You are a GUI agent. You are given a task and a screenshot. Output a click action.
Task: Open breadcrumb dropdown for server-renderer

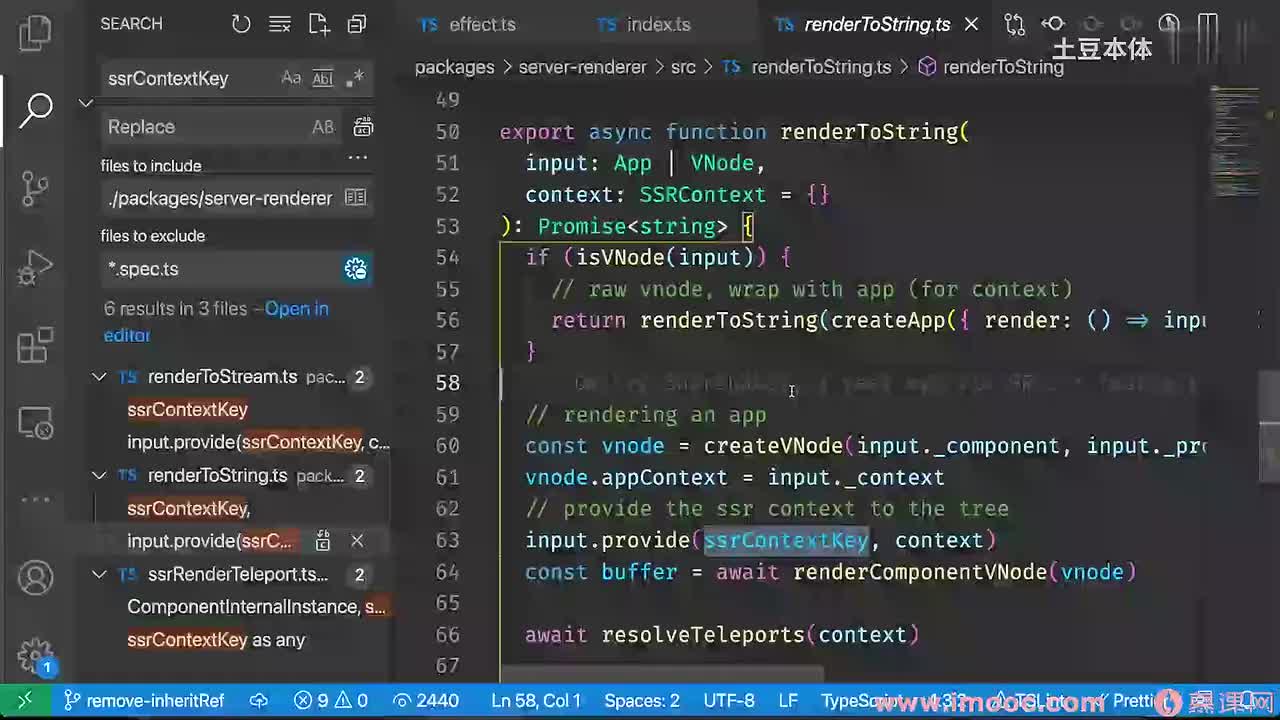(x=583, y=67)
